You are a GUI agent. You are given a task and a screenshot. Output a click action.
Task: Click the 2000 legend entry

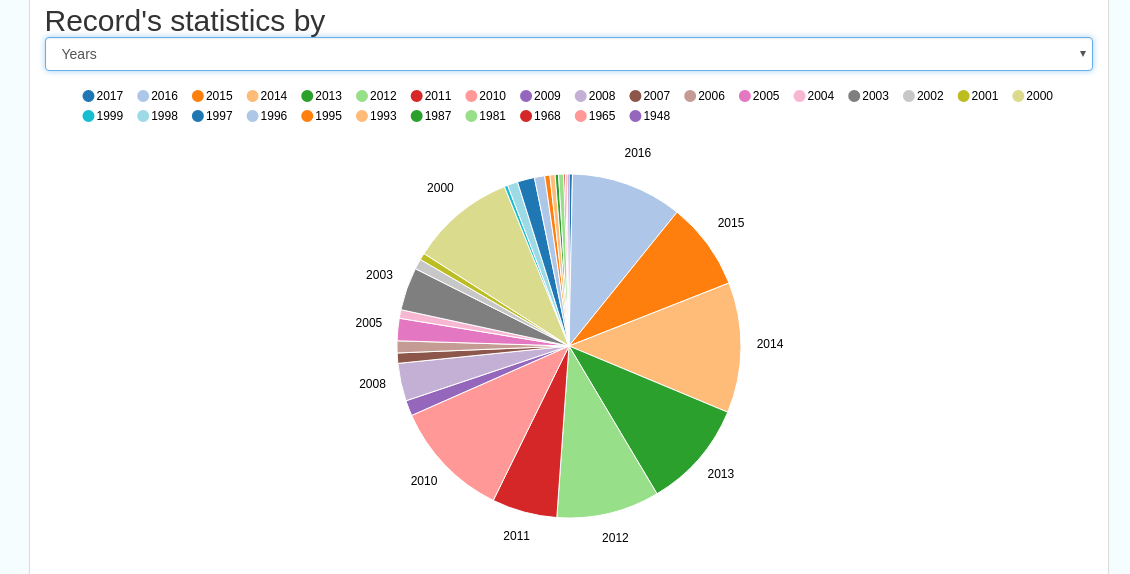pos(1033,96)
